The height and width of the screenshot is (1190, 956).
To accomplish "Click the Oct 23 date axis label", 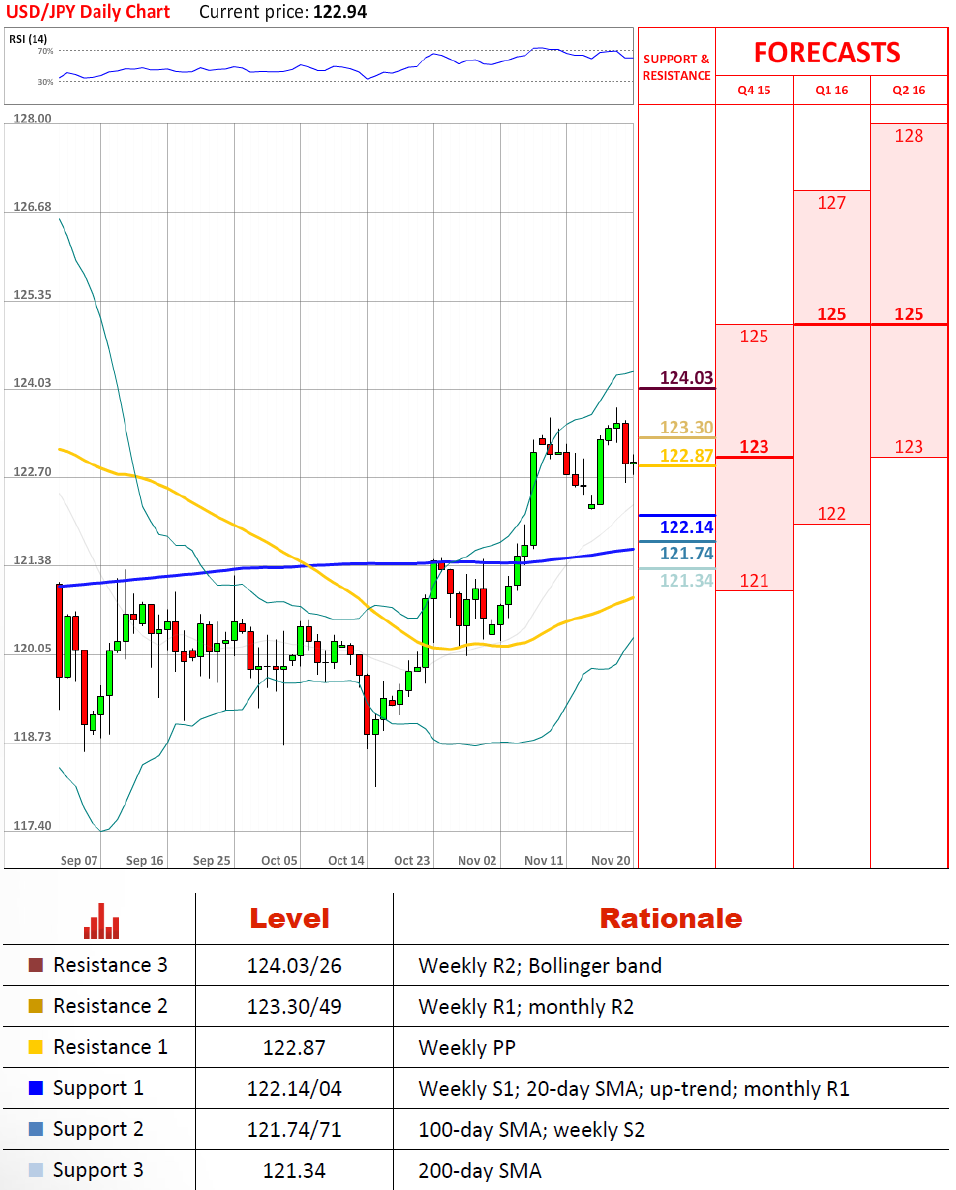I will [x=412, y=860].
